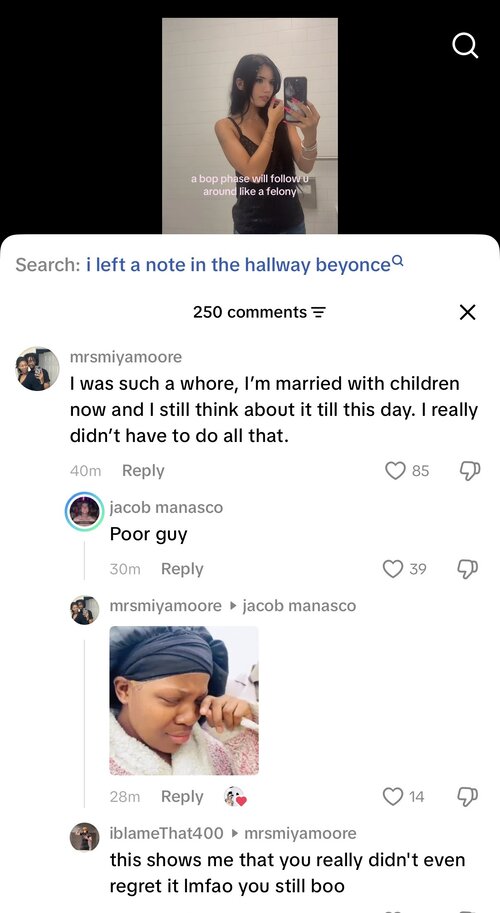Viewport: 500px width, 913px height.
Task: Open iblameThat400's avatar
Action: [84, 837]
